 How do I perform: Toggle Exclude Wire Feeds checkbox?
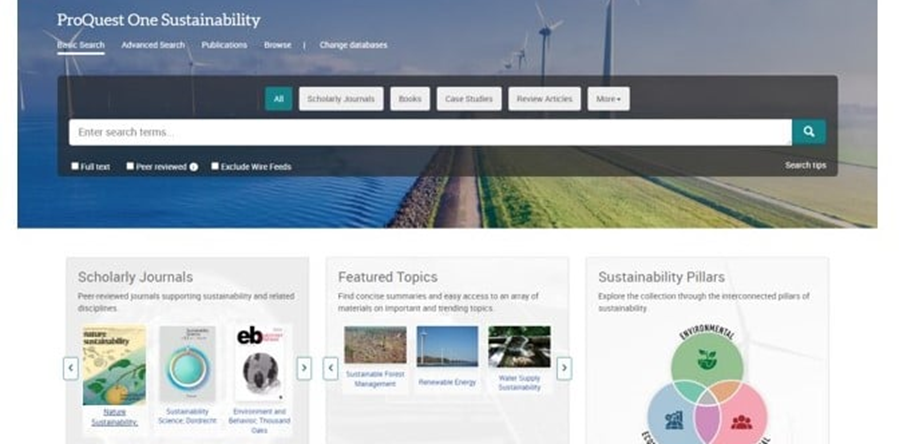coord(215,166)
